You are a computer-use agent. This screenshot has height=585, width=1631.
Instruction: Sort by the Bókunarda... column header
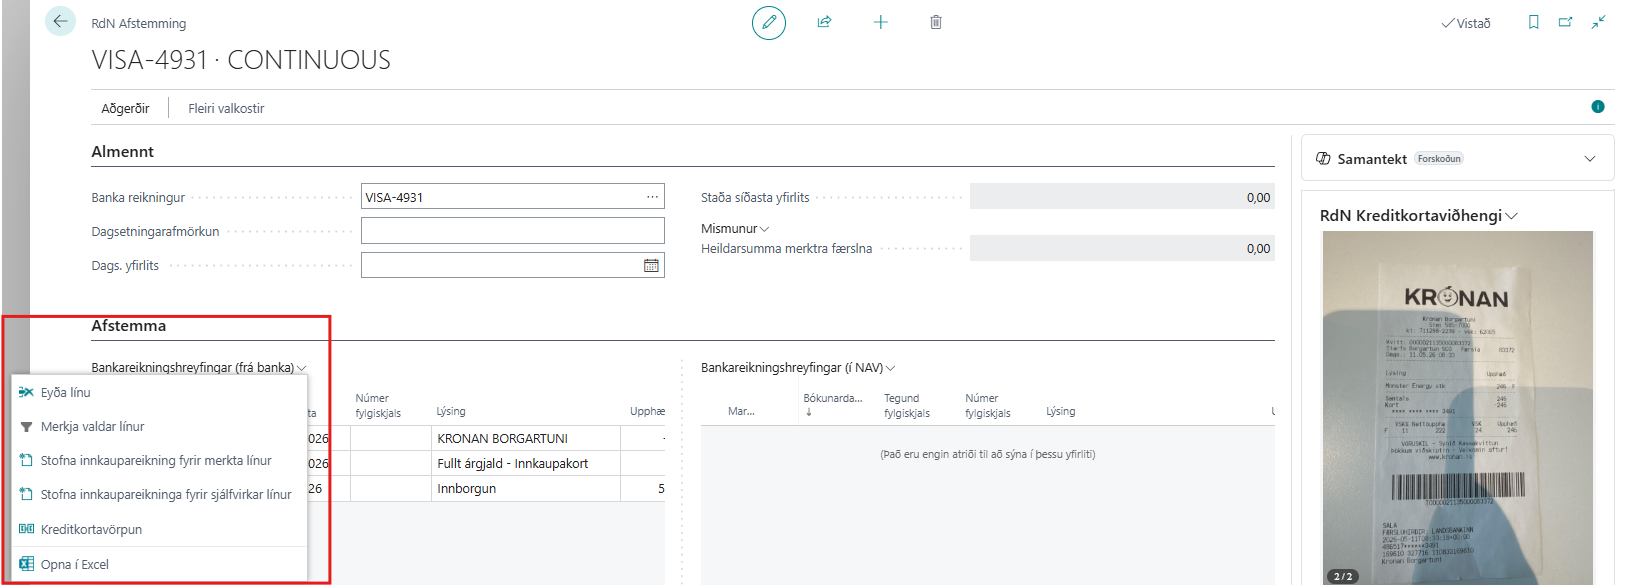(833, 404)
